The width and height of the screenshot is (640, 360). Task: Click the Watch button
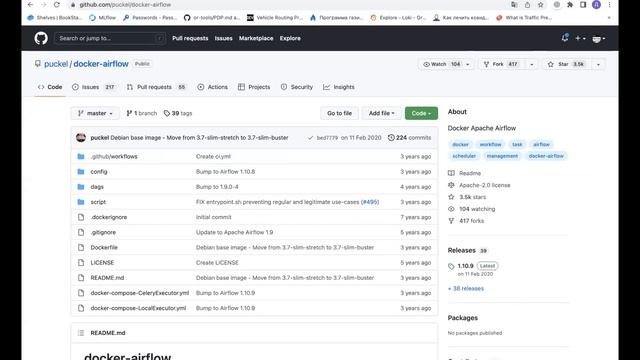point(441,64)
